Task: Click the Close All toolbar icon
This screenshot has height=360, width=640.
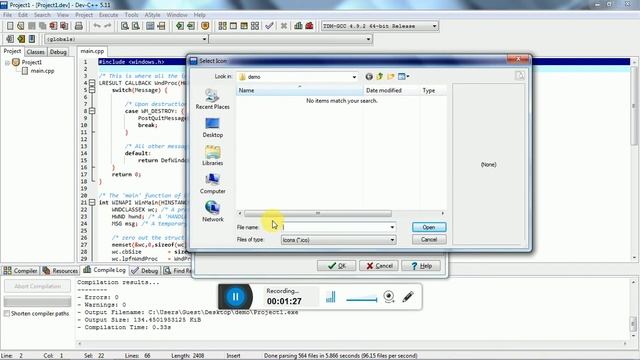Action: pos(64,26)
